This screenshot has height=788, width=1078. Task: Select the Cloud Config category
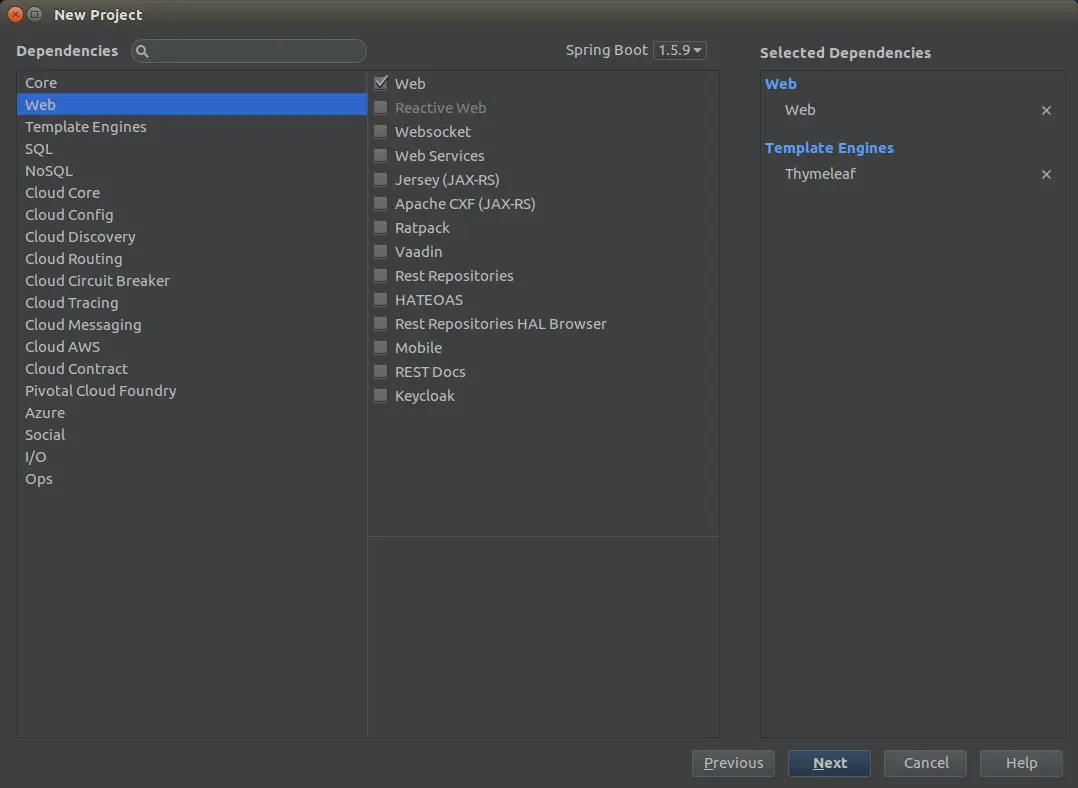click(192, 215)
